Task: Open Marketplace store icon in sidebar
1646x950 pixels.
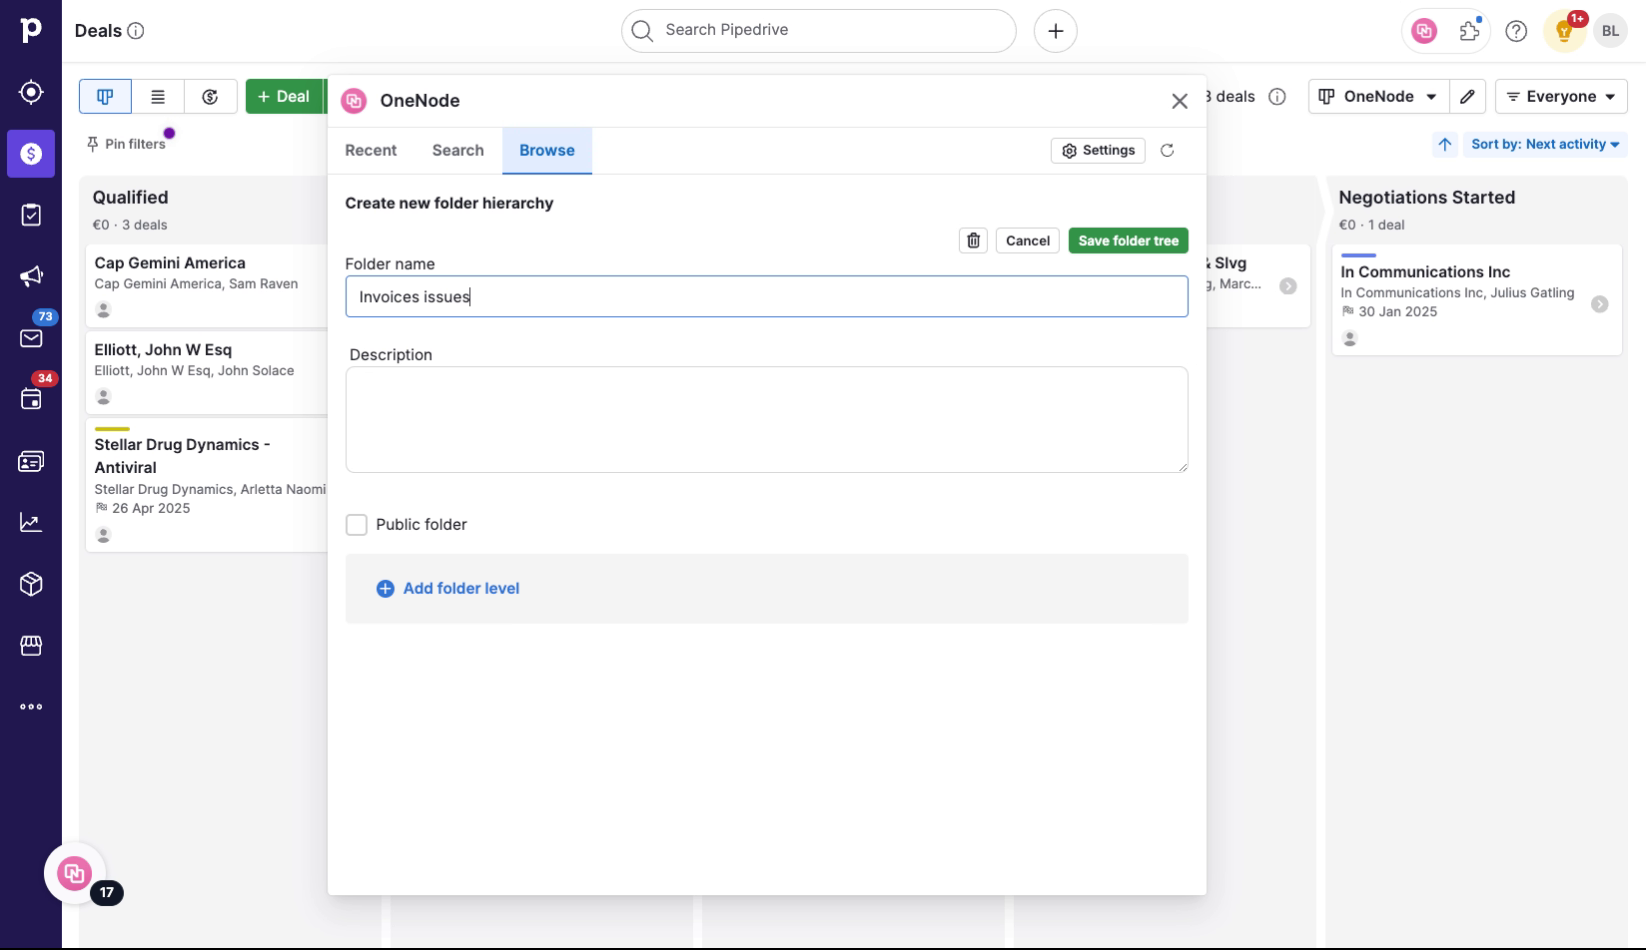Action: coord(31,645)
